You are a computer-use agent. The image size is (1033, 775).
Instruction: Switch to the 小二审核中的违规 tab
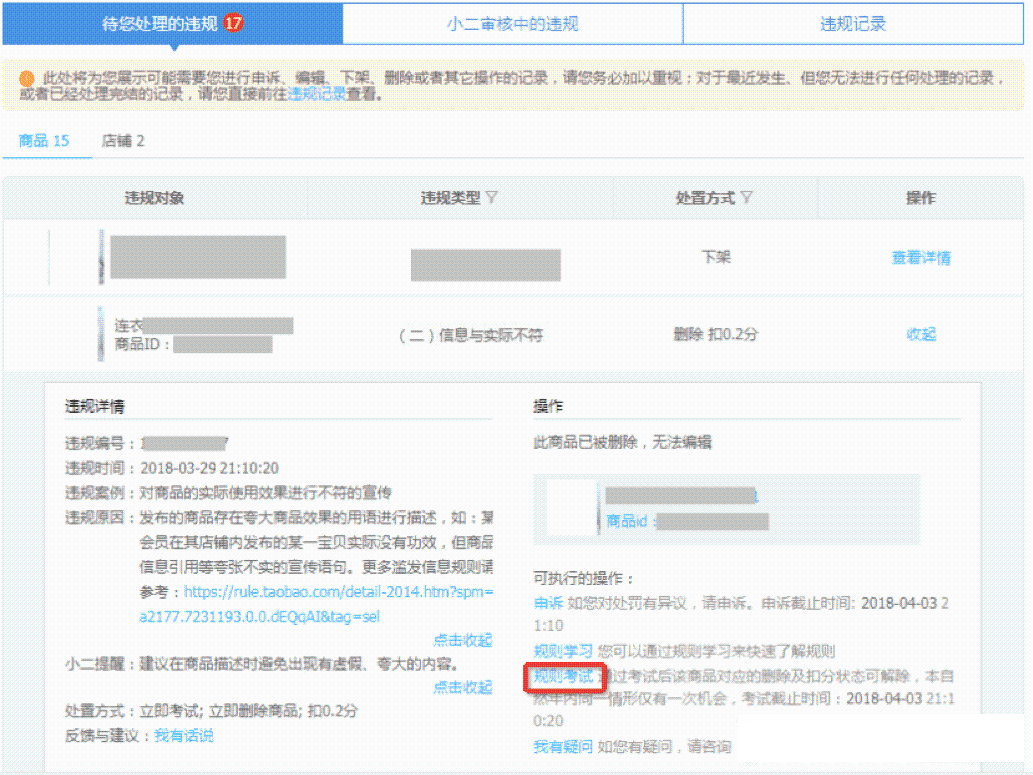pyautogui.click(x=514, y=24)
